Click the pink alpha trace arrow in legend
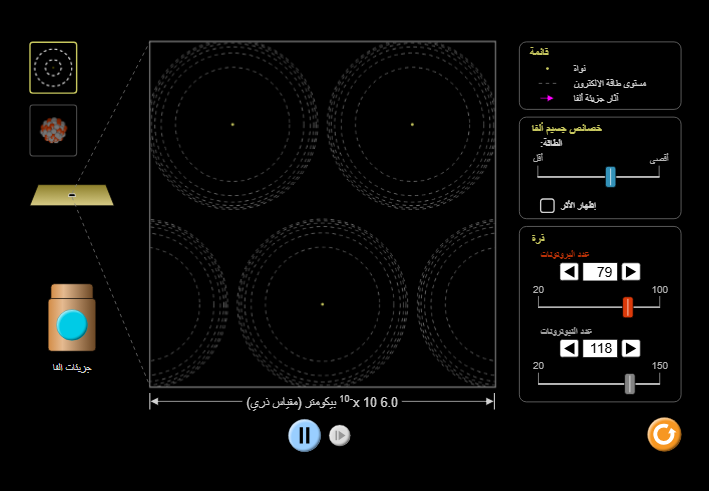The image size is (709, 491). click(x=546, y=98)
